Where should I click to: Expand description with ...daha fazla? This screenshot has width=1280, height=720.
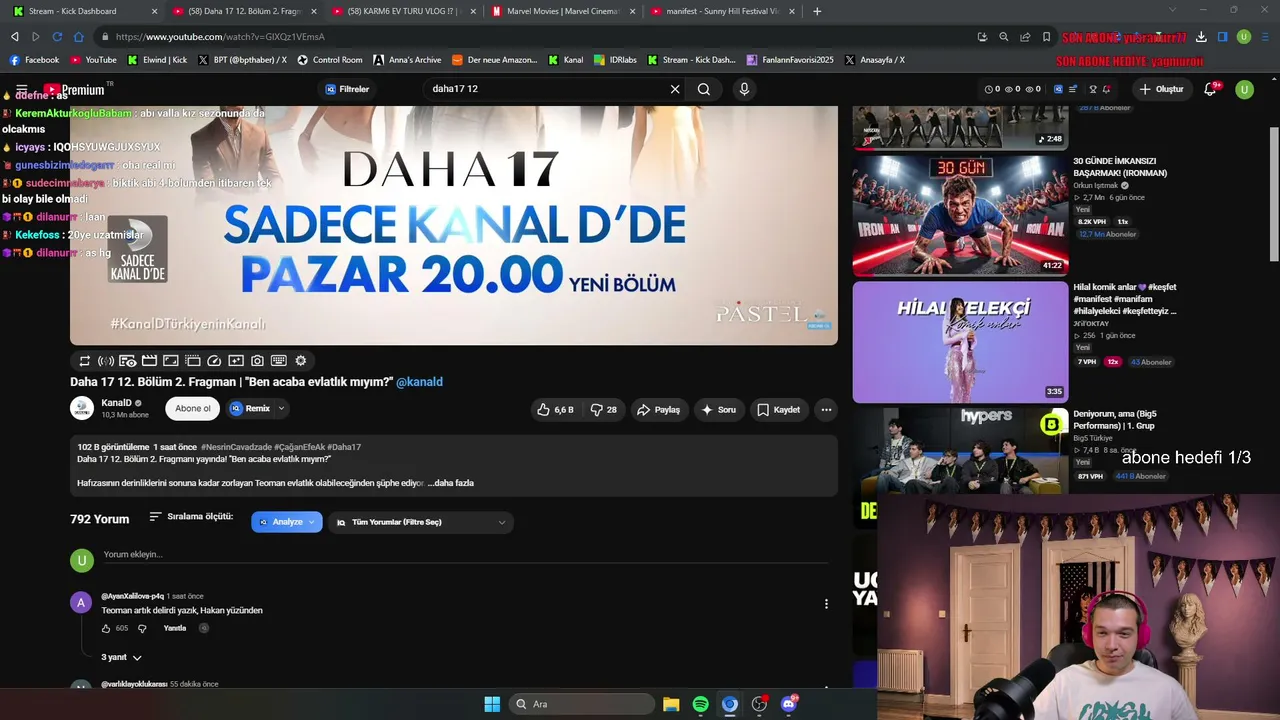pyautogui.click(x=450, y=483)
